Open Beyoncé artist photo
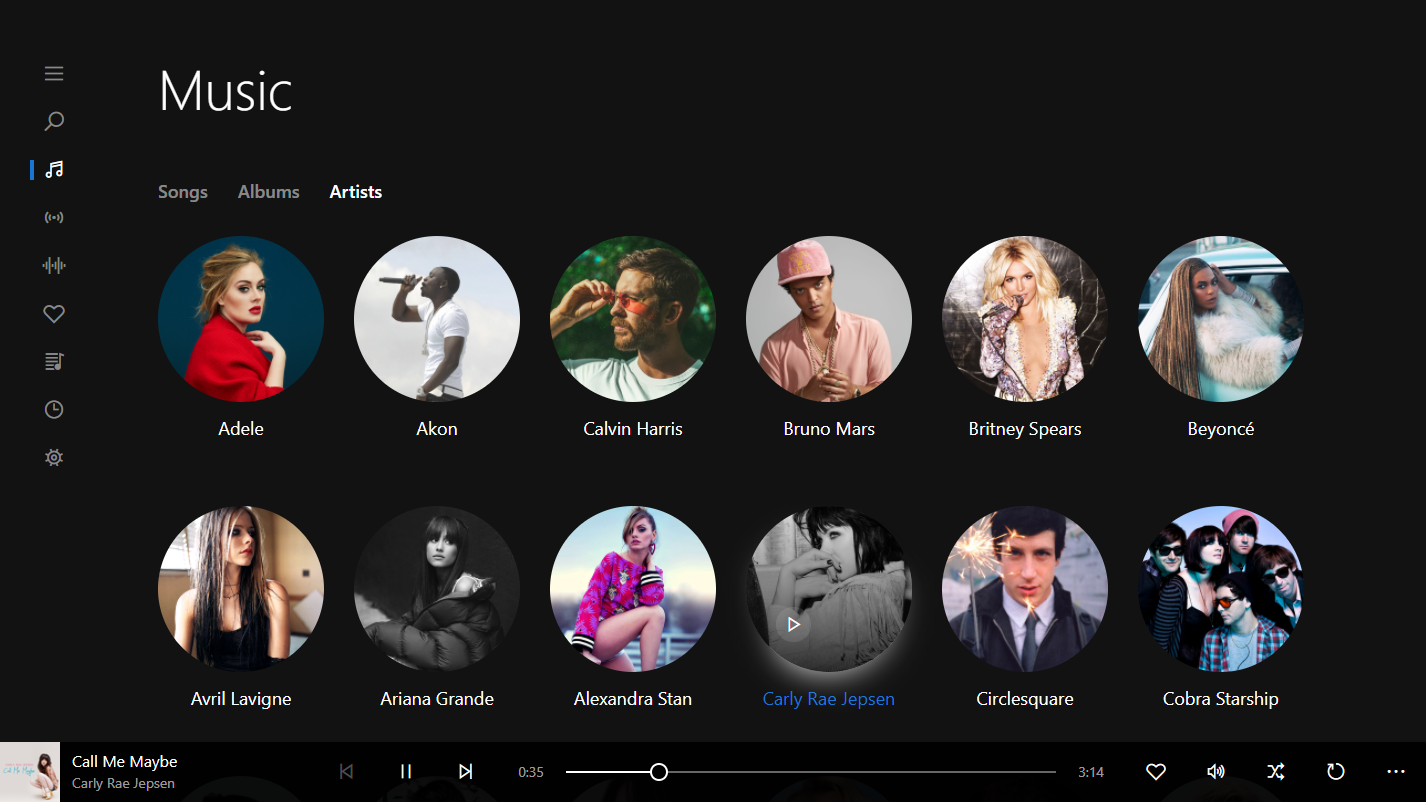1426x802 pixels. pos(1221,319)
